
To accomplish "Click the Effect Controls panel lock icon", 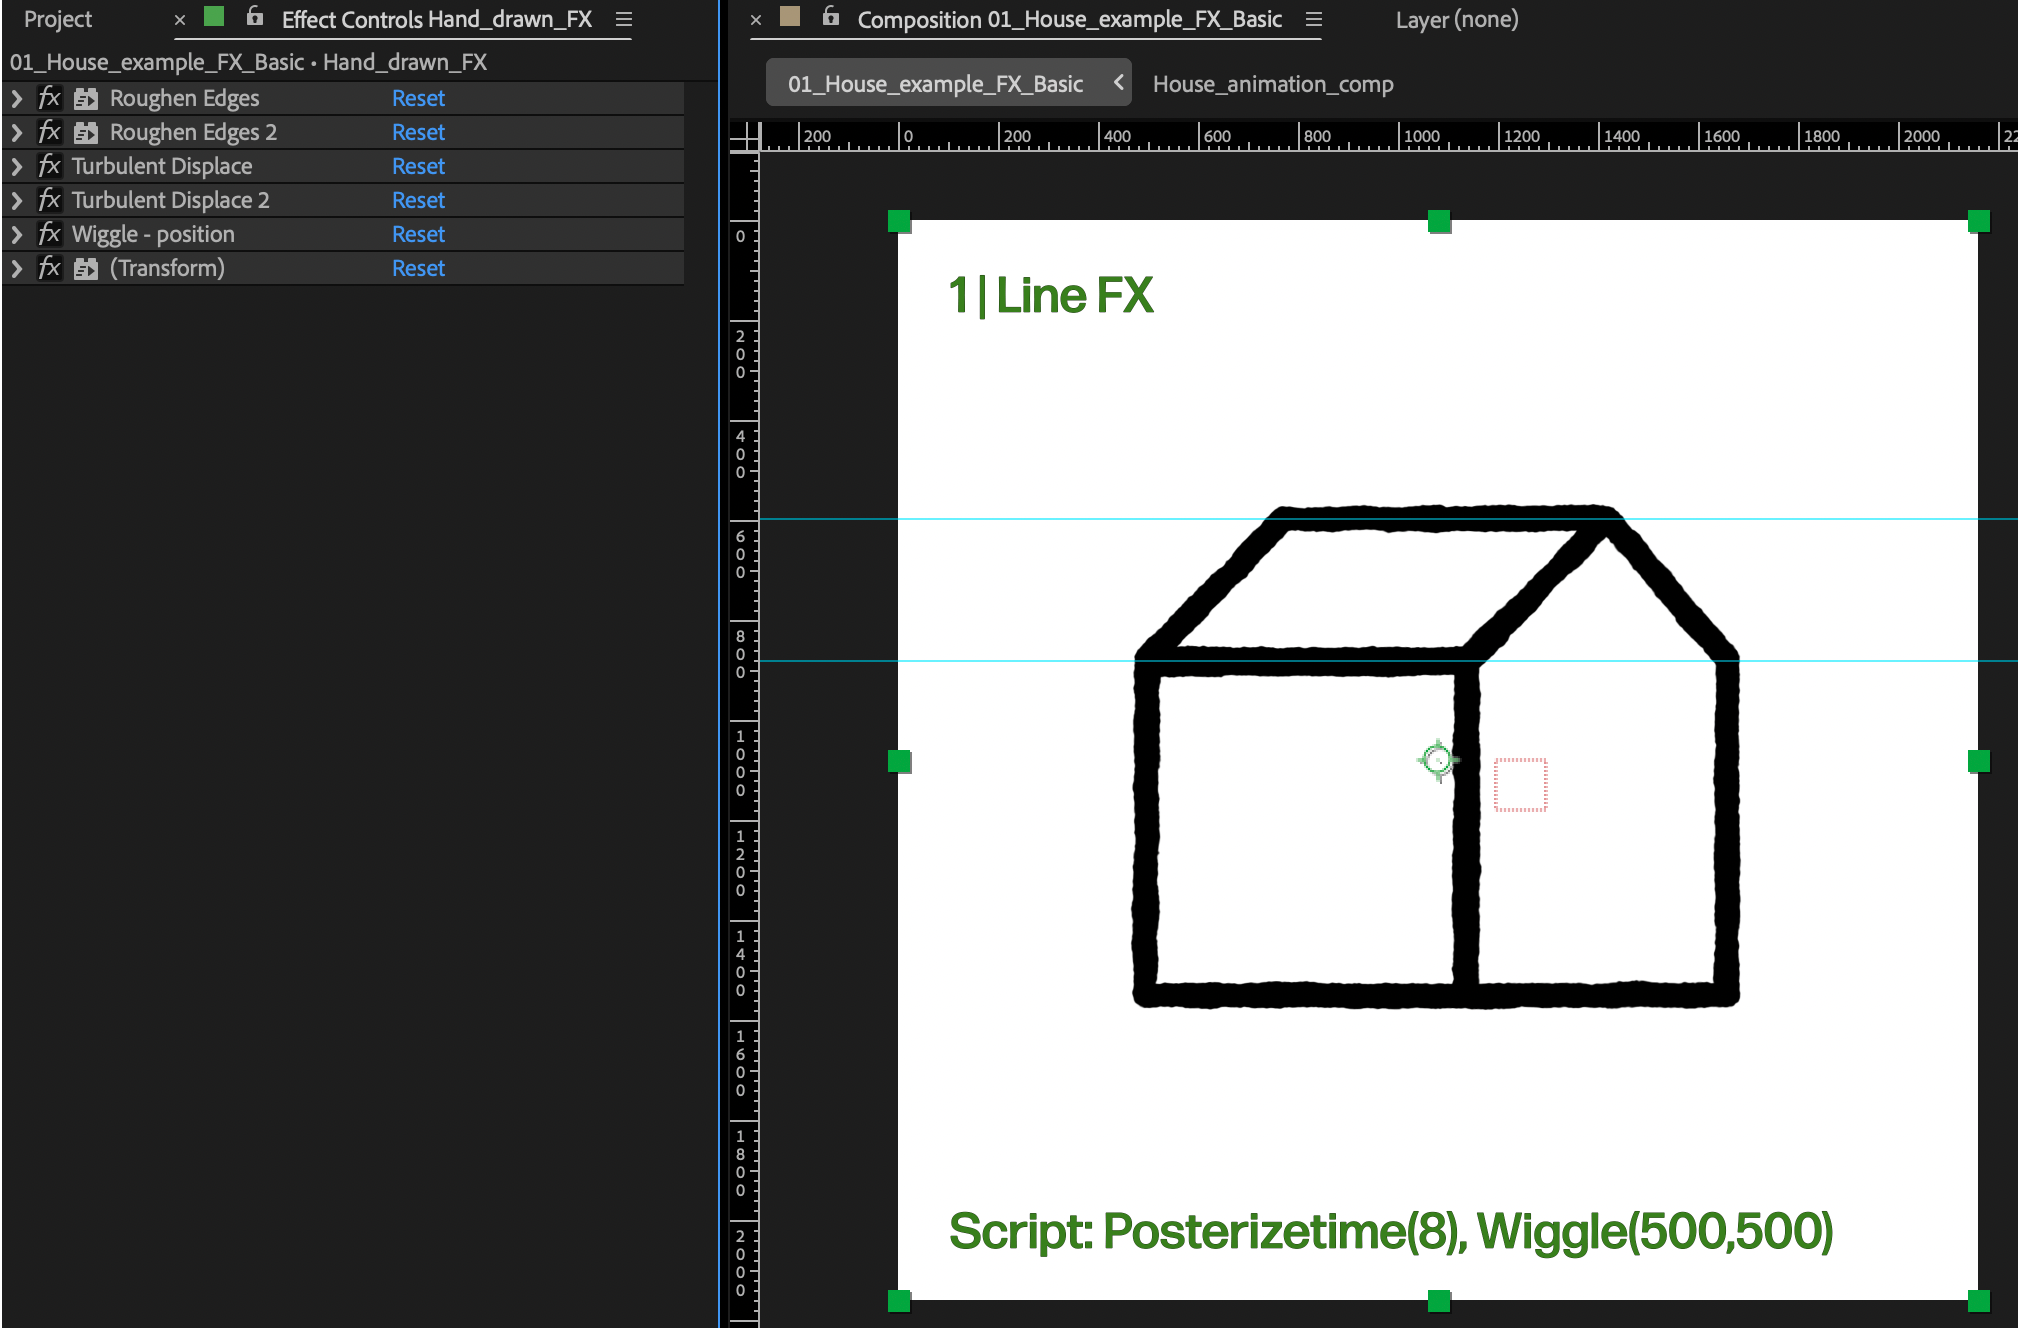I will 255,17.
